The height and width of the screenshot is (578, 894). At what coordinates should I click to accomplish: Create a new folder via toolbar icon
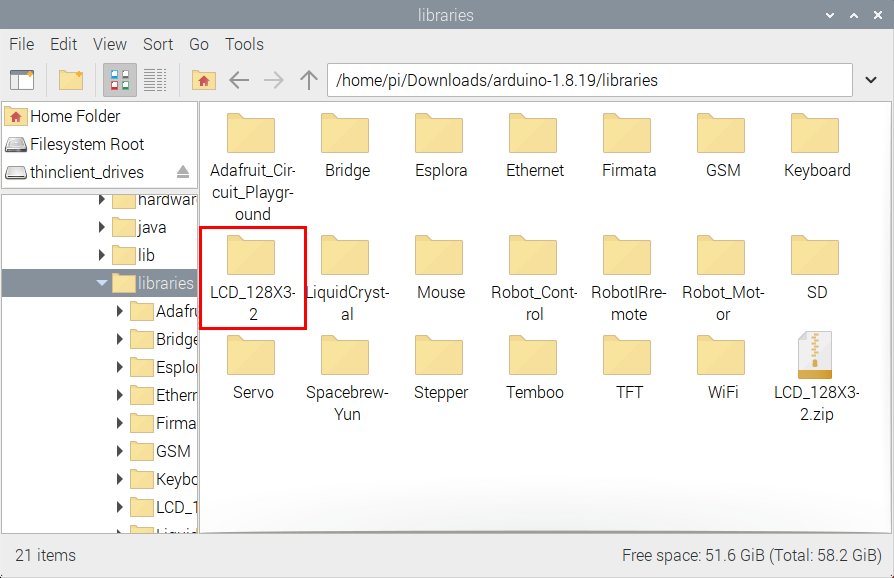(x=71, y=80)
